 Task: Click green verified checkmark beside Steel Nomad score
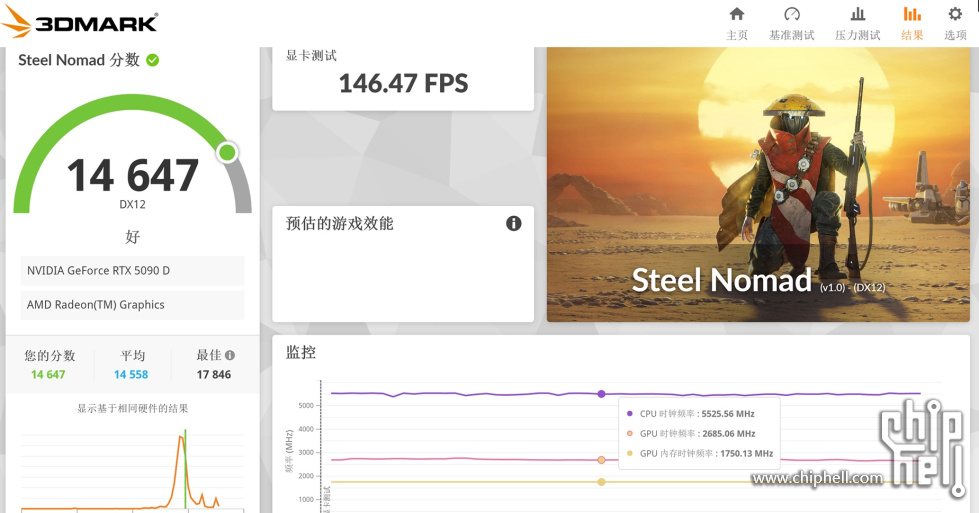(153, 60)
